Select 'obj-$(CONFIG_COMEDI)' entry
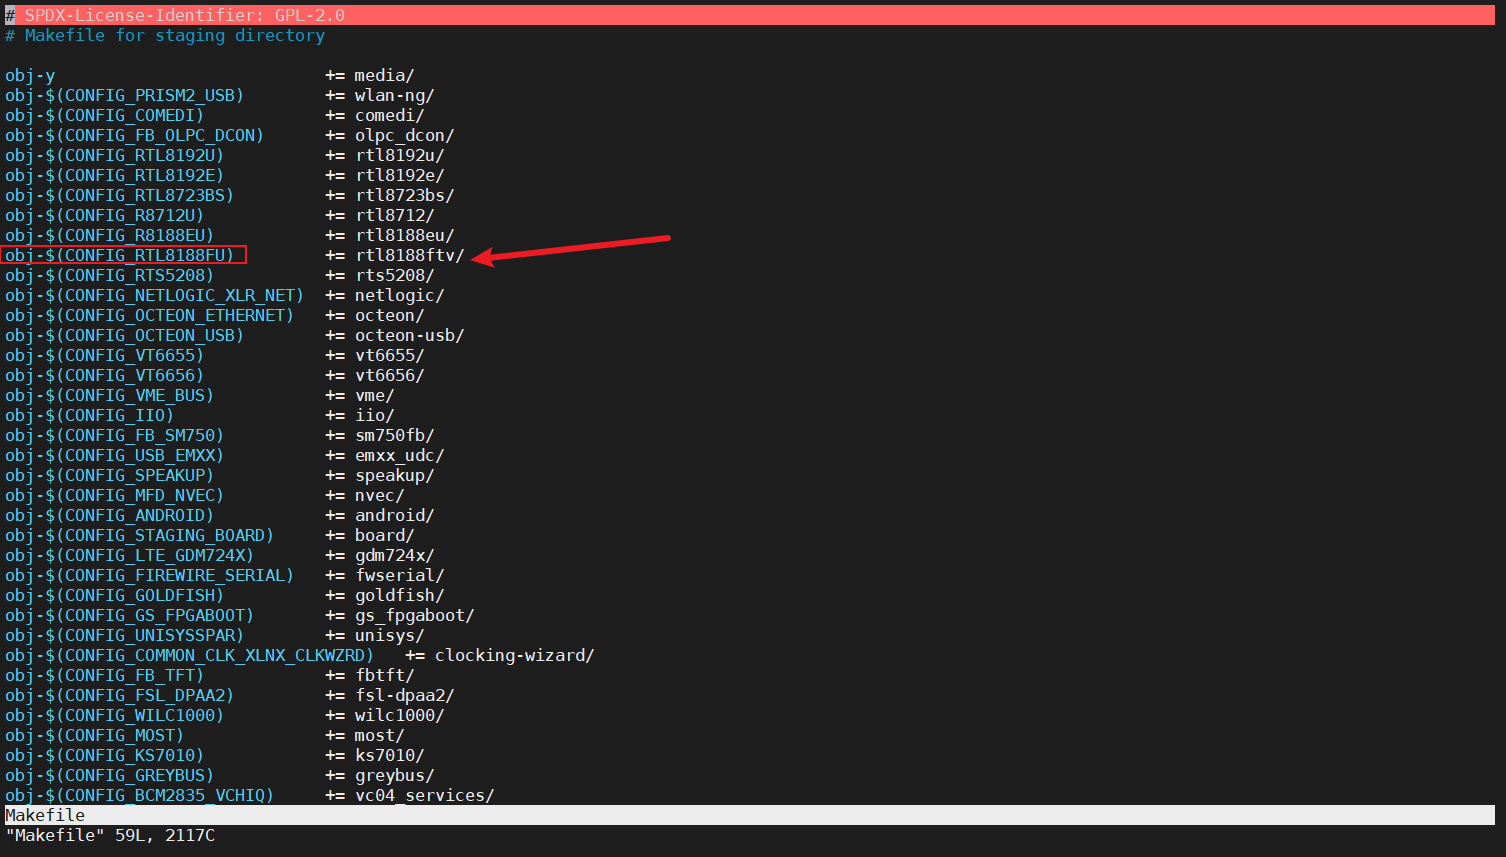 click(105, 115)
